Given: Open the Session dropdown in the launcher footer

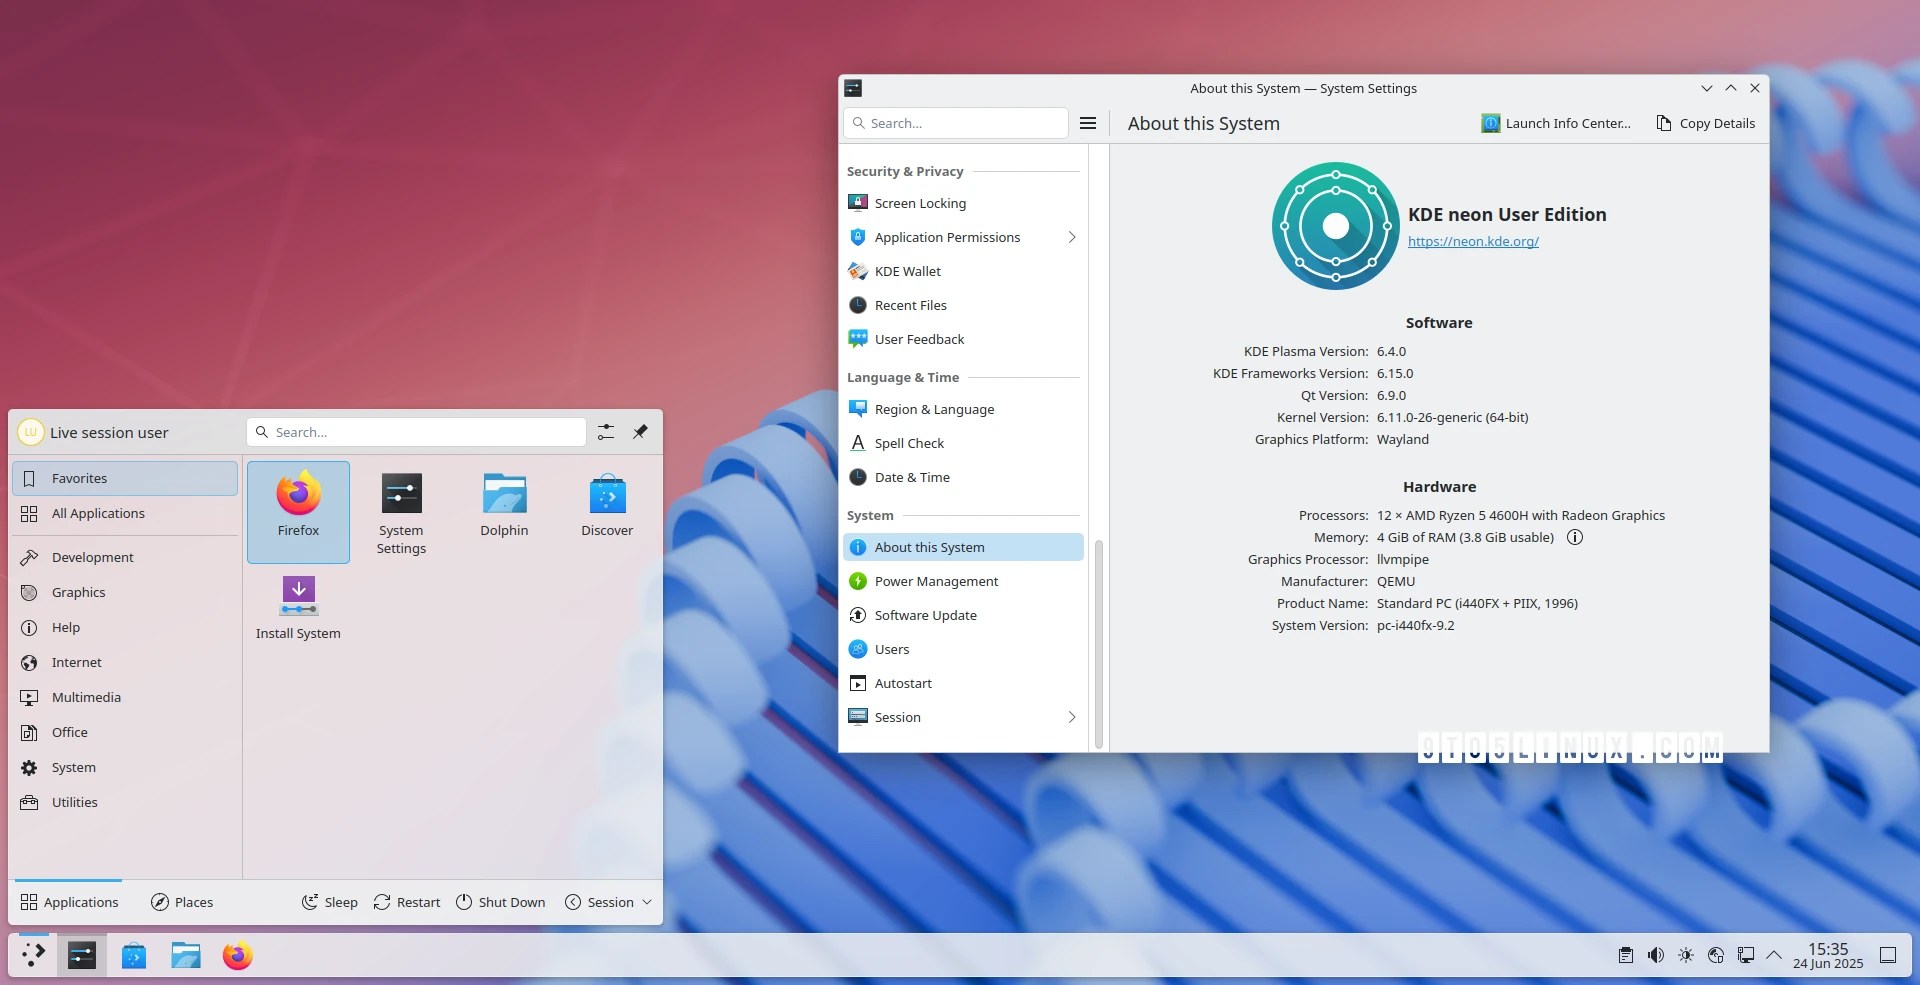Looking at the screenshot, I should [608, 902].
